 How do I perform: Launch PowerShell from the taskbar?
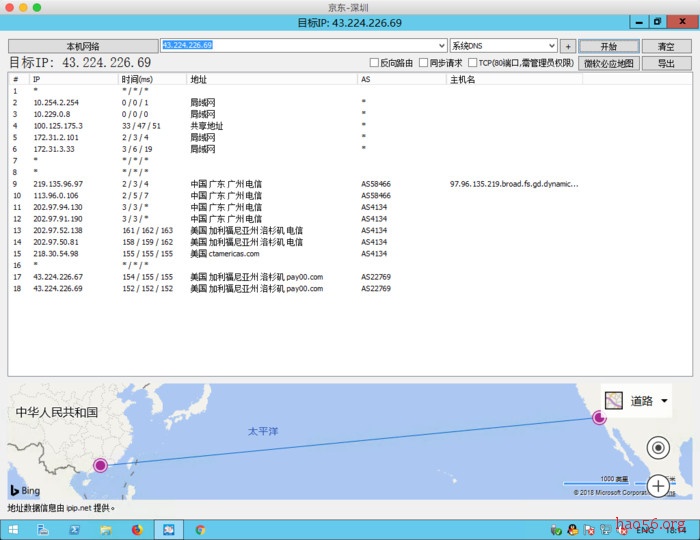[x=74, y=530]
